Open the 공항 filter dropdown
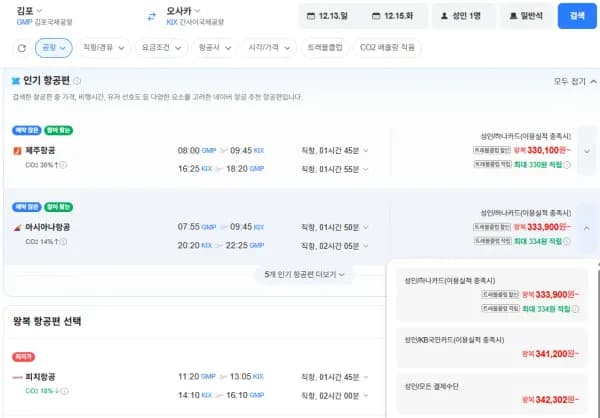 [x=54, y=48]
